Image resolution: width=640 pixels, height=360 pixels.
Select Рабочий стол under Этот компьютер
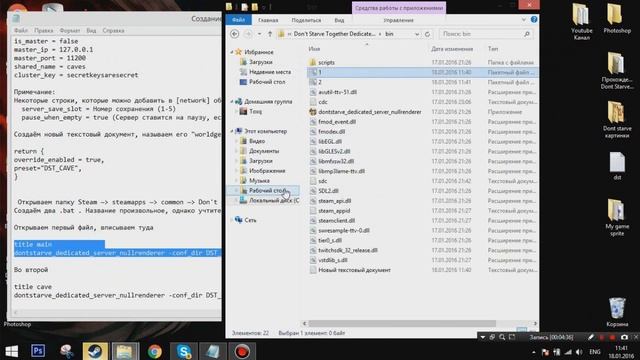(x=267, y=191)
